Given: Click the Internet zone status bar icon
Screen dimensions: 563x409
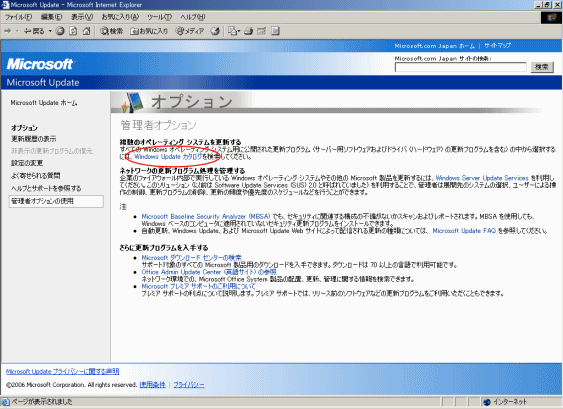Looking at the screenshot, I should click(x=487, y=402).
